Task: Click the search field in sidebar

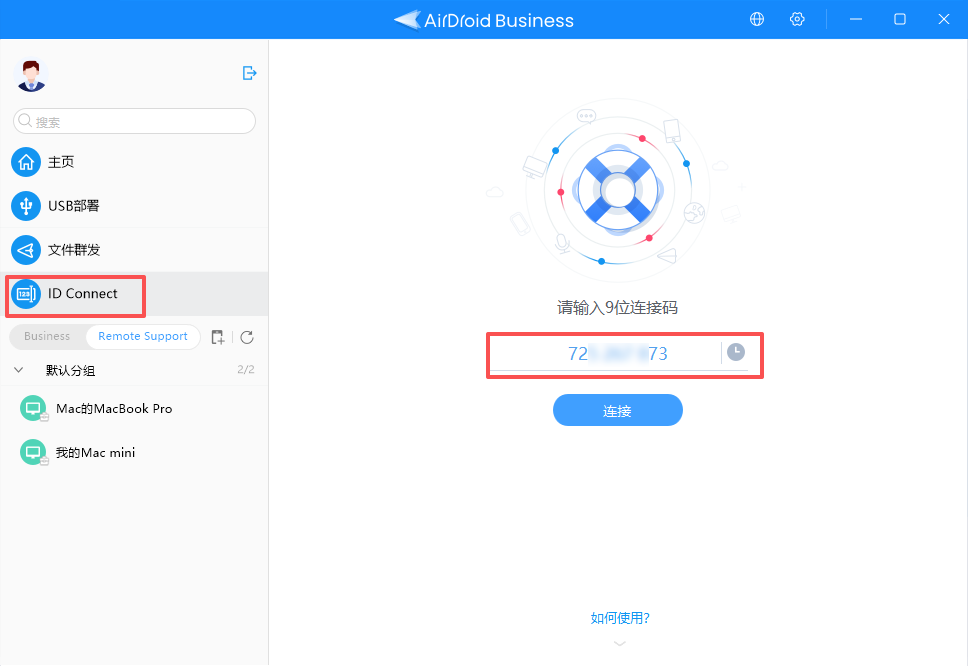Action: tap(135, 121)
